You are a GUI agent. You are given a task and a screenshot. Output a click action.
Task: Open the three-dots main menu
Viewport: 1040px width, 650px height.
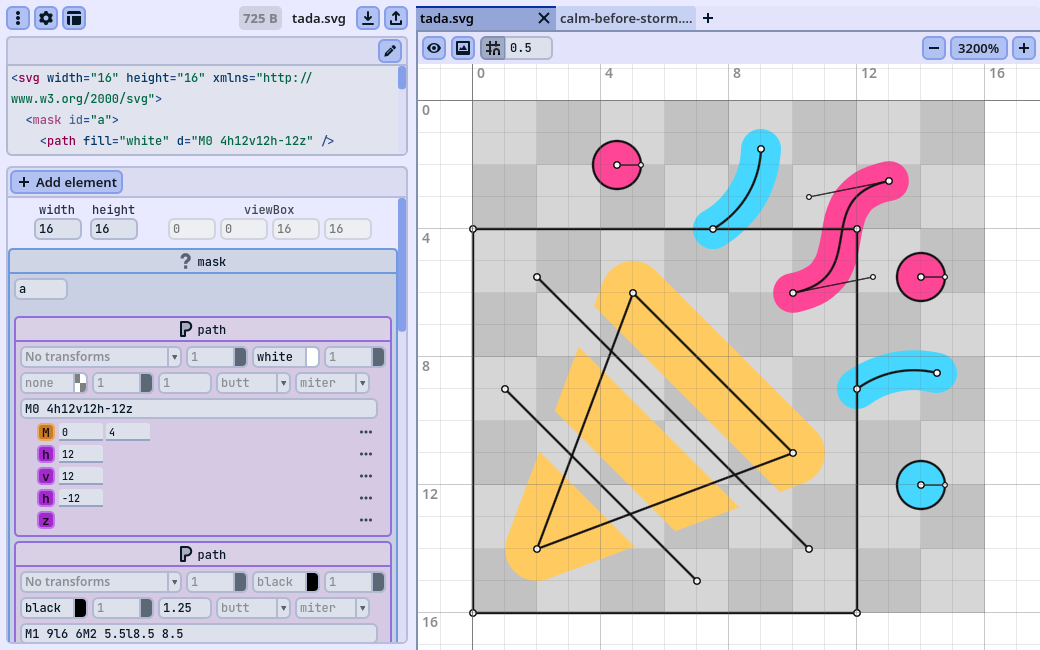19,18
